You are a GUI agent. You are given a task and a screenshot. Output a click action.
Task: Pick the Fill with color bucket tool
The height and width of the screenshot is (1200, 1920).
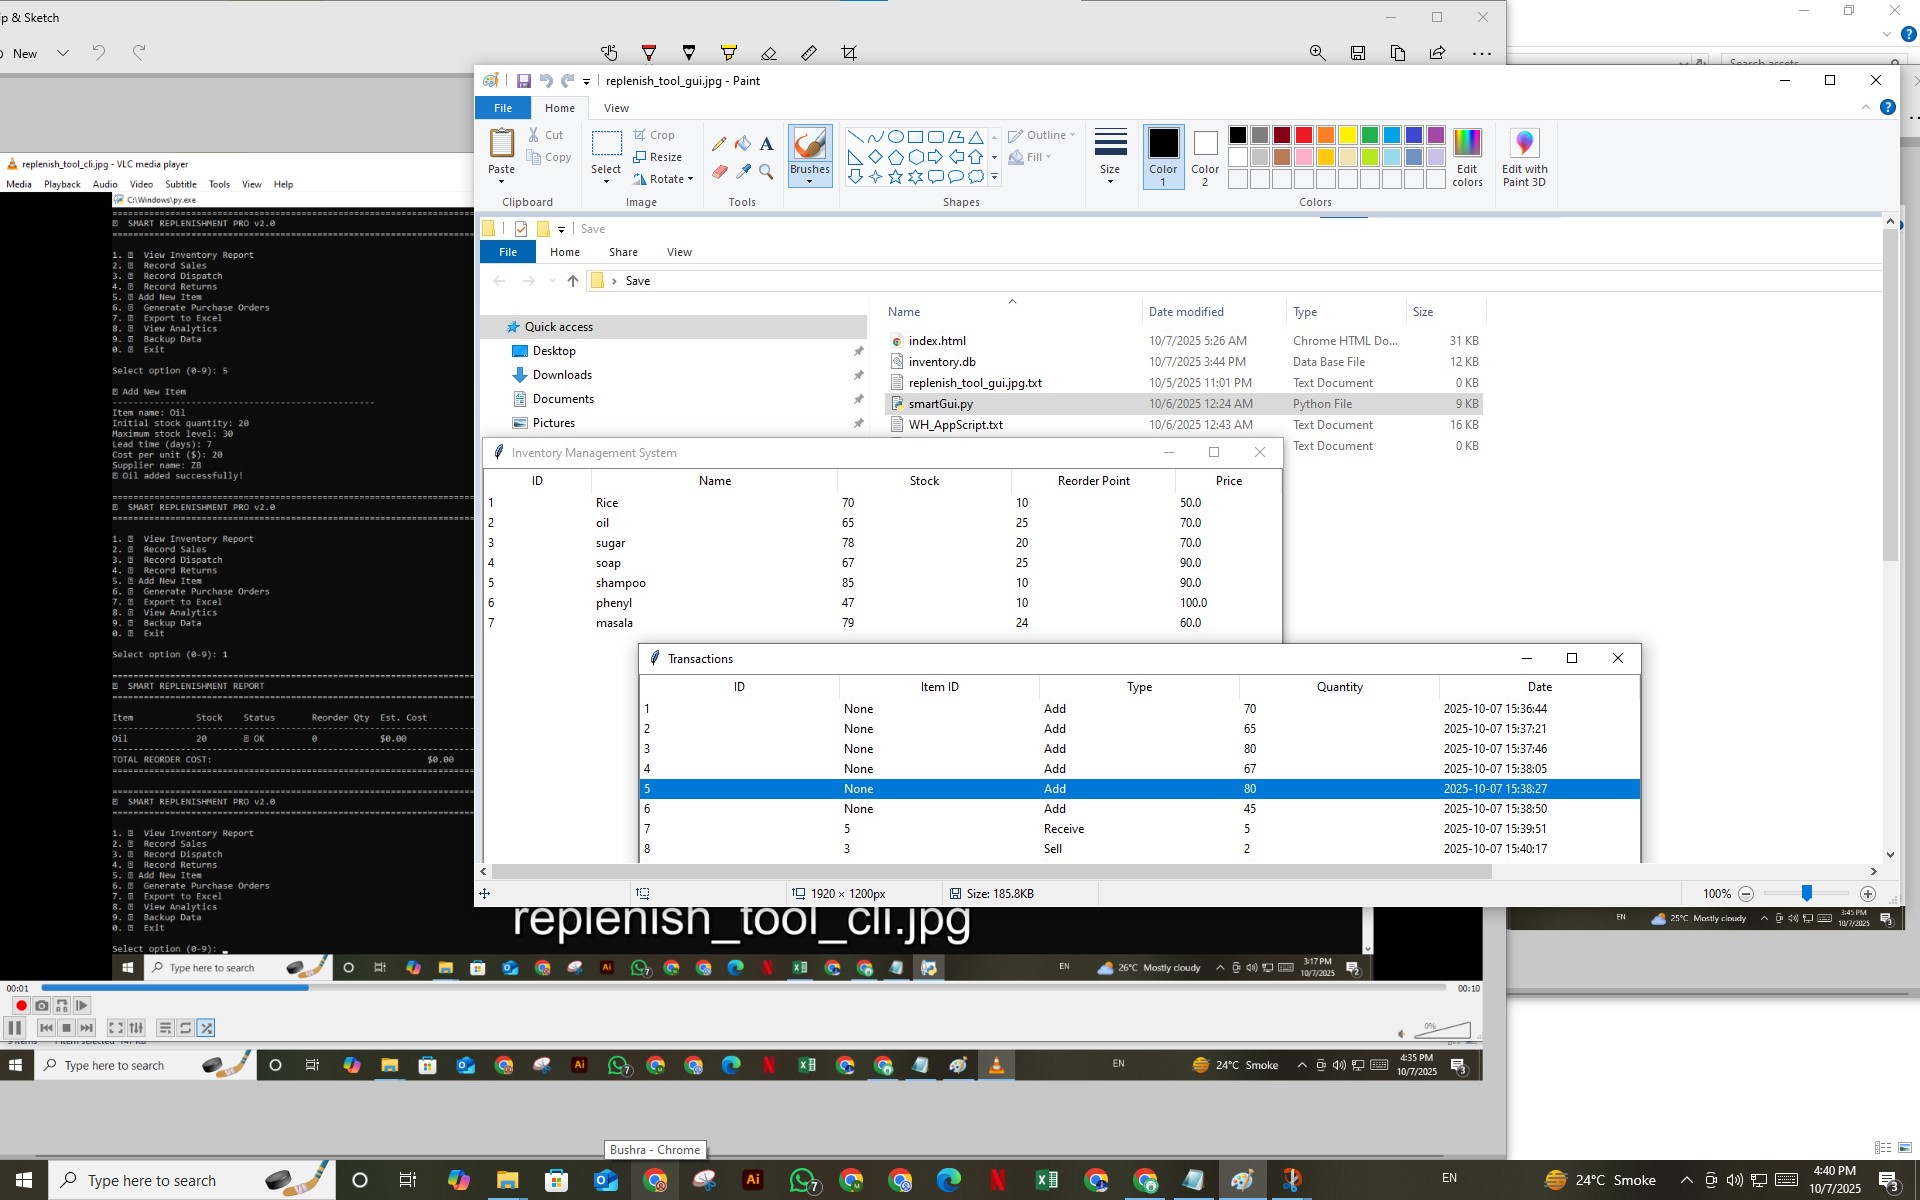(743, 144)
